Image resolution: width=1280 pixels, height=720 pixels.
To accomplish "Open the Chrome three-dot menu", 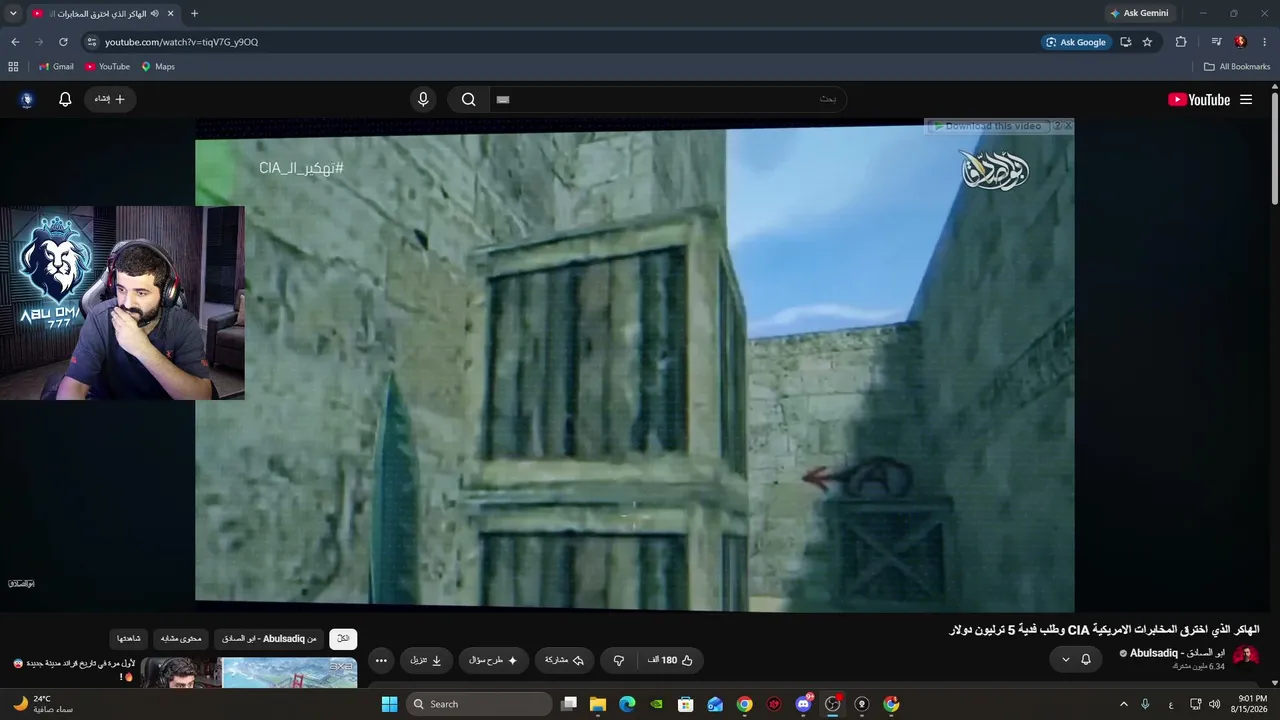I will (1265, 42).
